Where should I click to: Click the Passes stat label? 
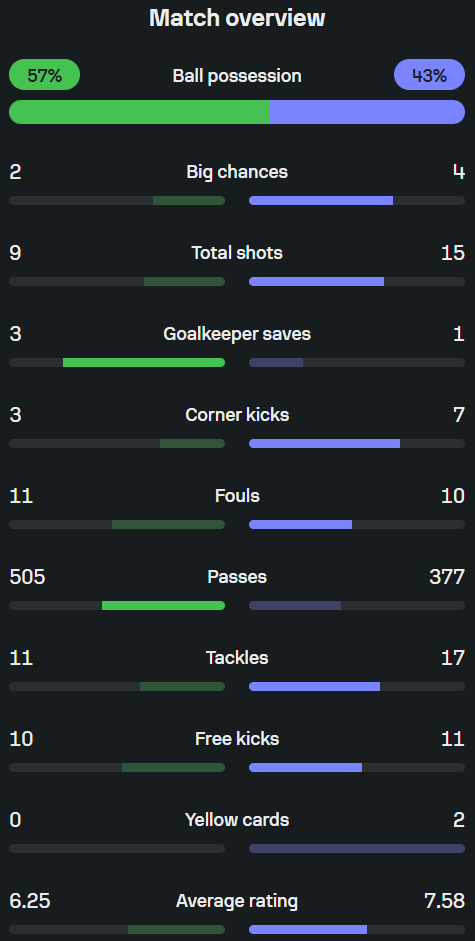coord(237,577)
